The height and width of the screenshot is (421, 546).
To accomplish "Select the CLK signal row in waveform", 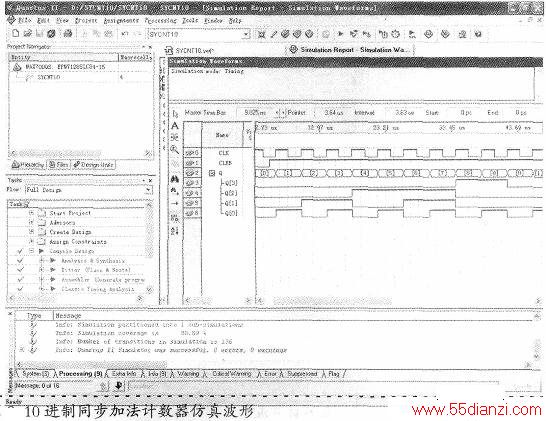I will tap(224, 153).
